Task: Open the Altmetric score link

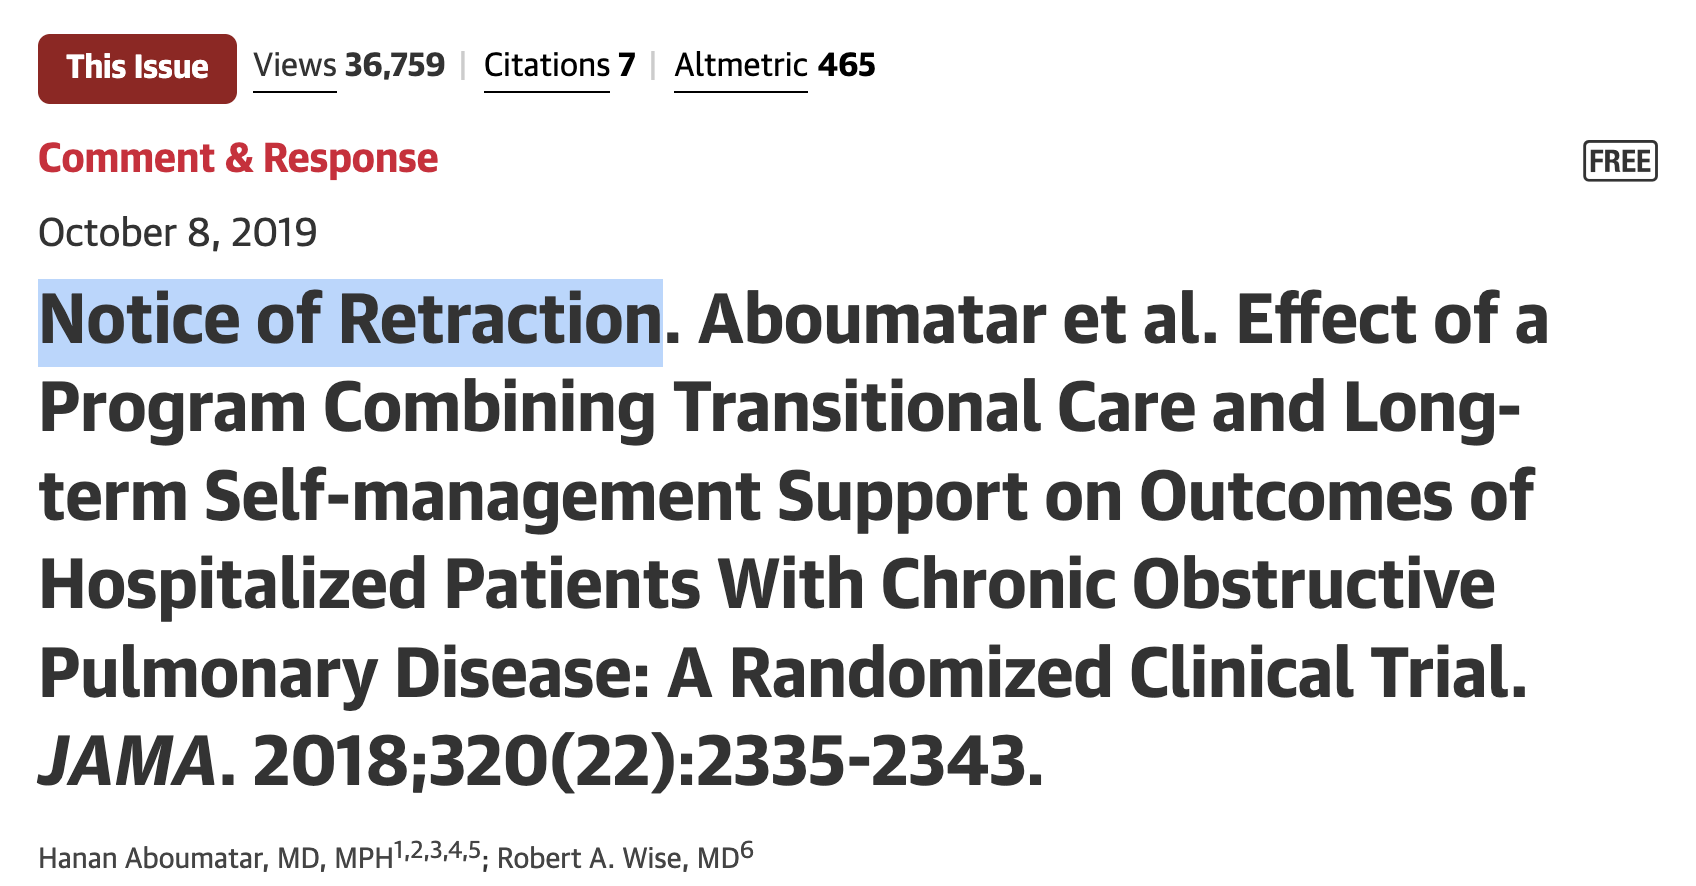Action: [x=740, y=66]
